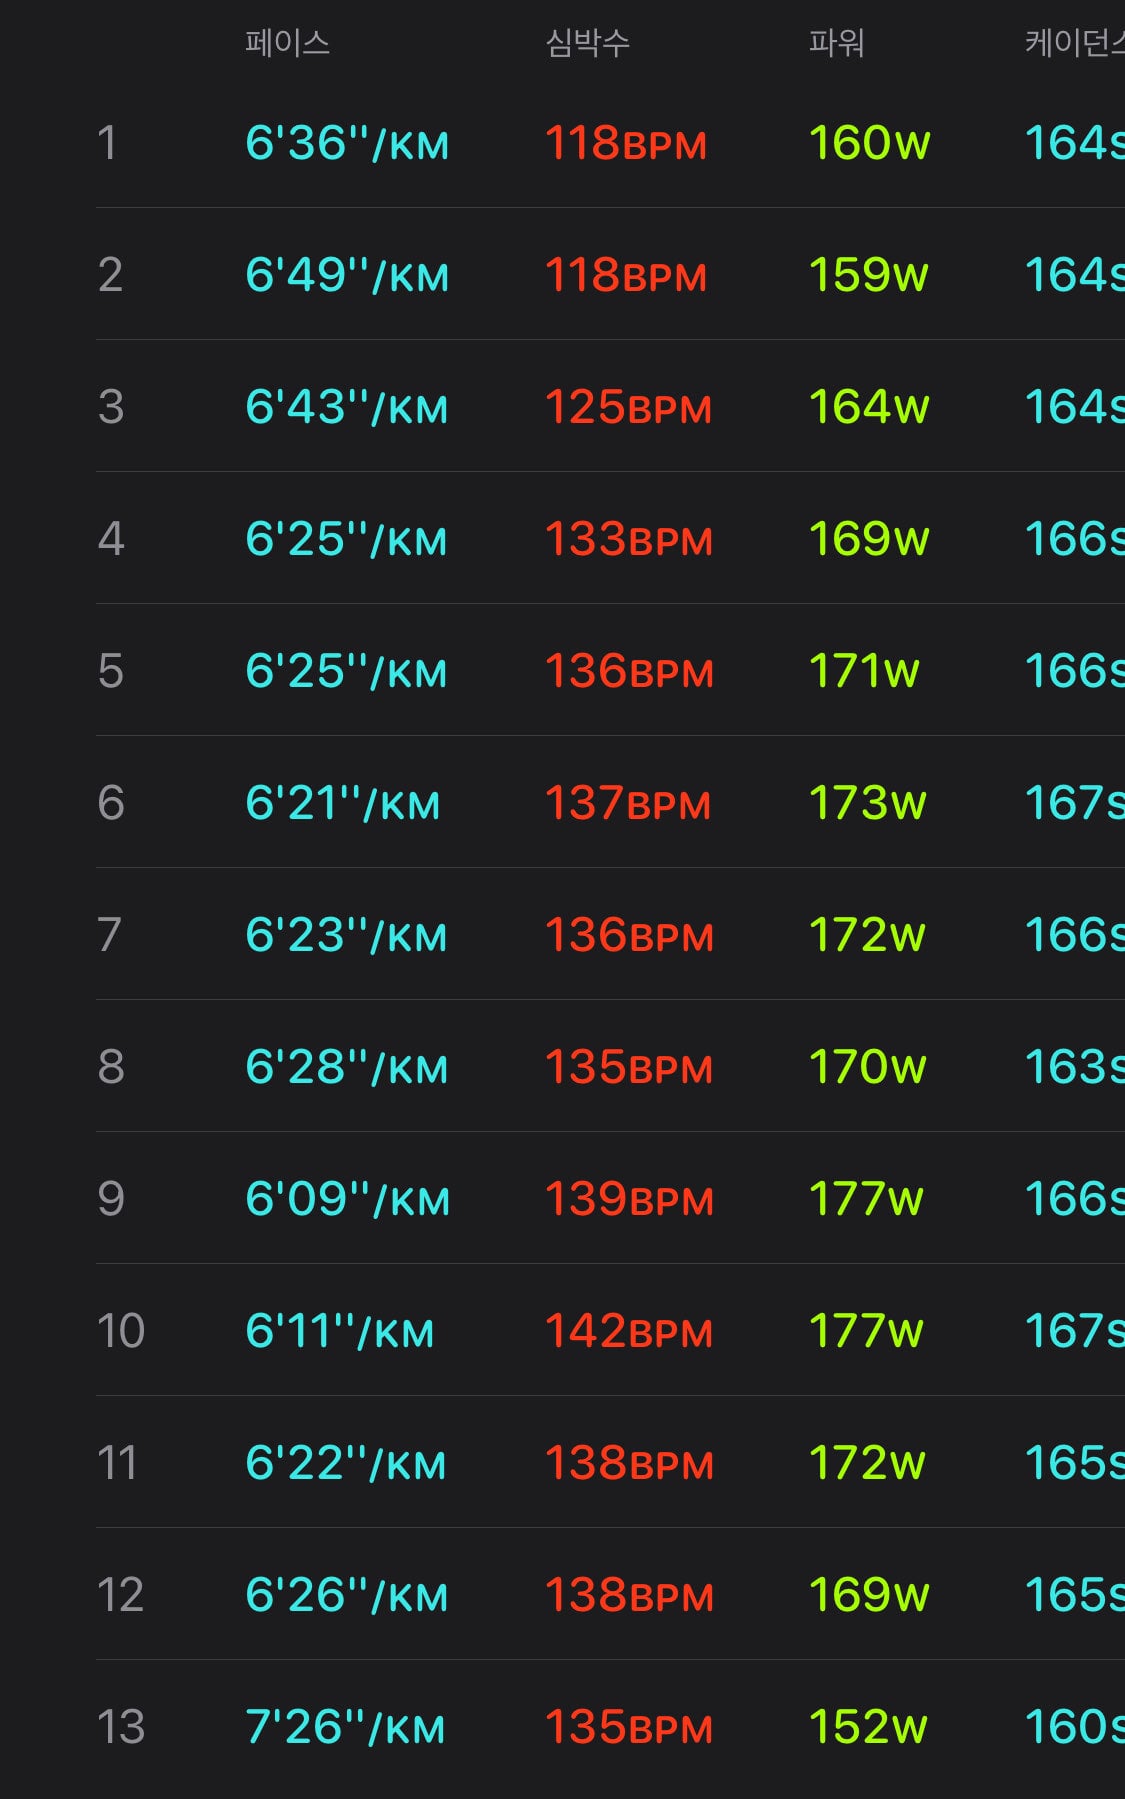1125x1799 pixels.
Task: Open split row number 1
Action: pos(610,142)
